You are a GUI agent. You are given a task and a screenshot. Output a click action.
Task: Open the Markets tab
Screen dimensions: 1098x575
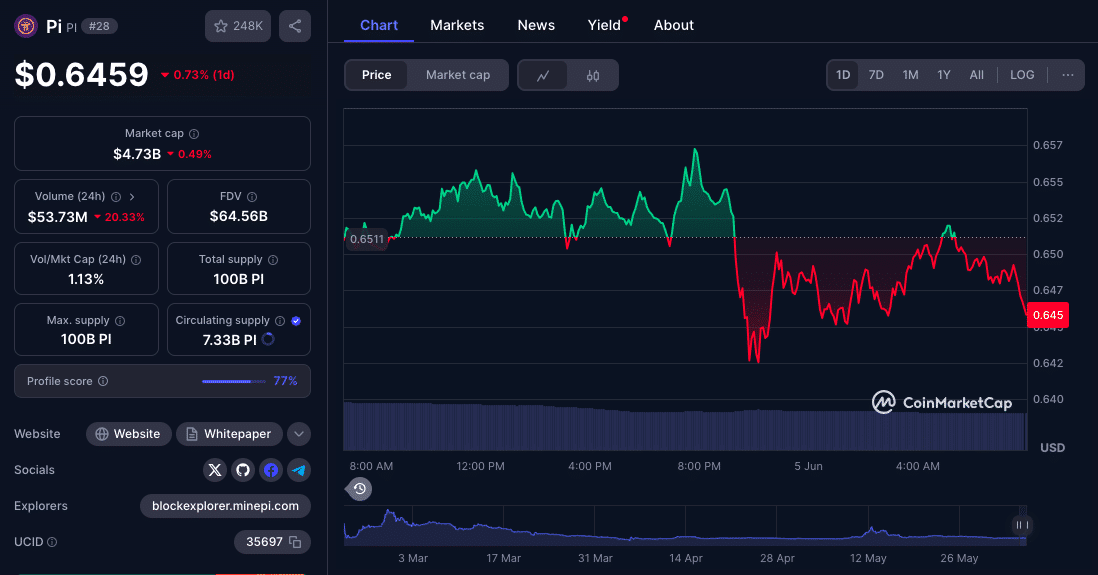457,25
